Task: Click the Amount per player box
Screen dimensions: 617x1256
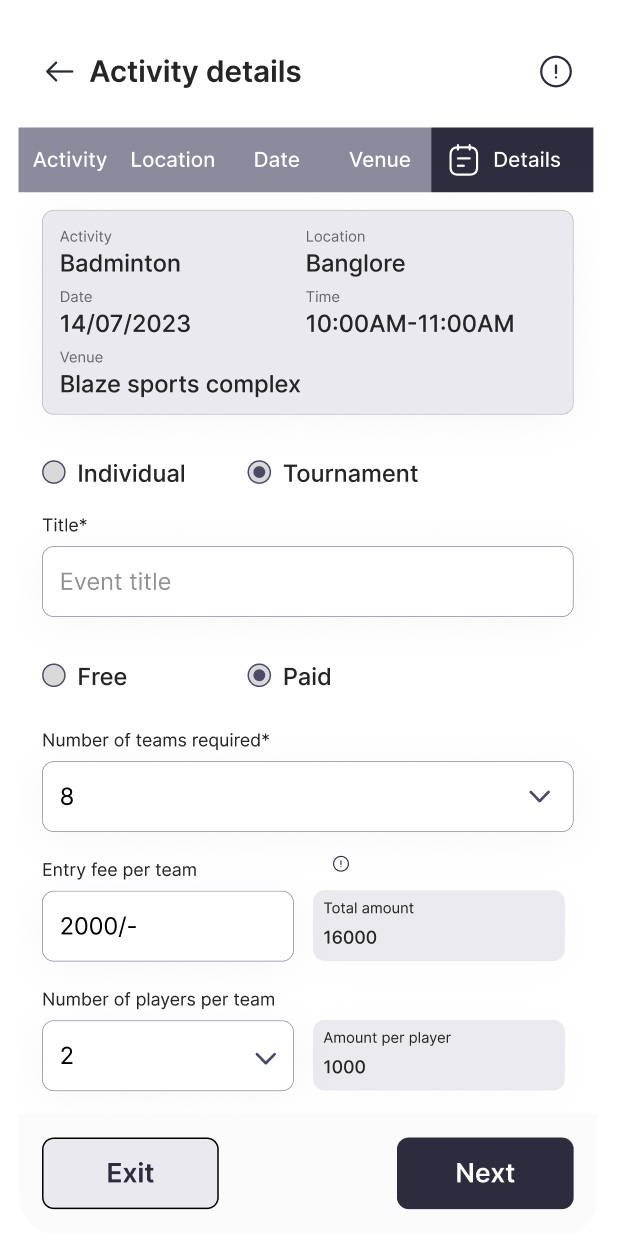Action: [x=438, y=1055]
